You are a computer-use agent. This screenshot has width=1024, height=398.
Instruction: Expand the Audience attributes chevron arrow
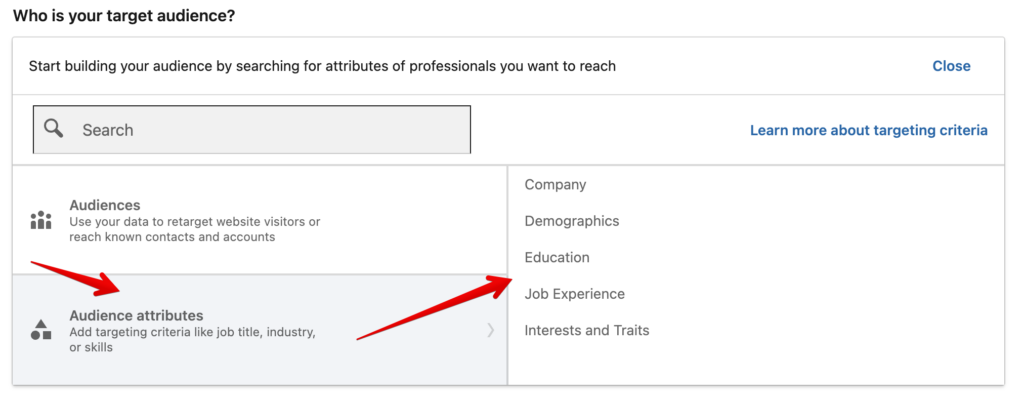(490, 330)
